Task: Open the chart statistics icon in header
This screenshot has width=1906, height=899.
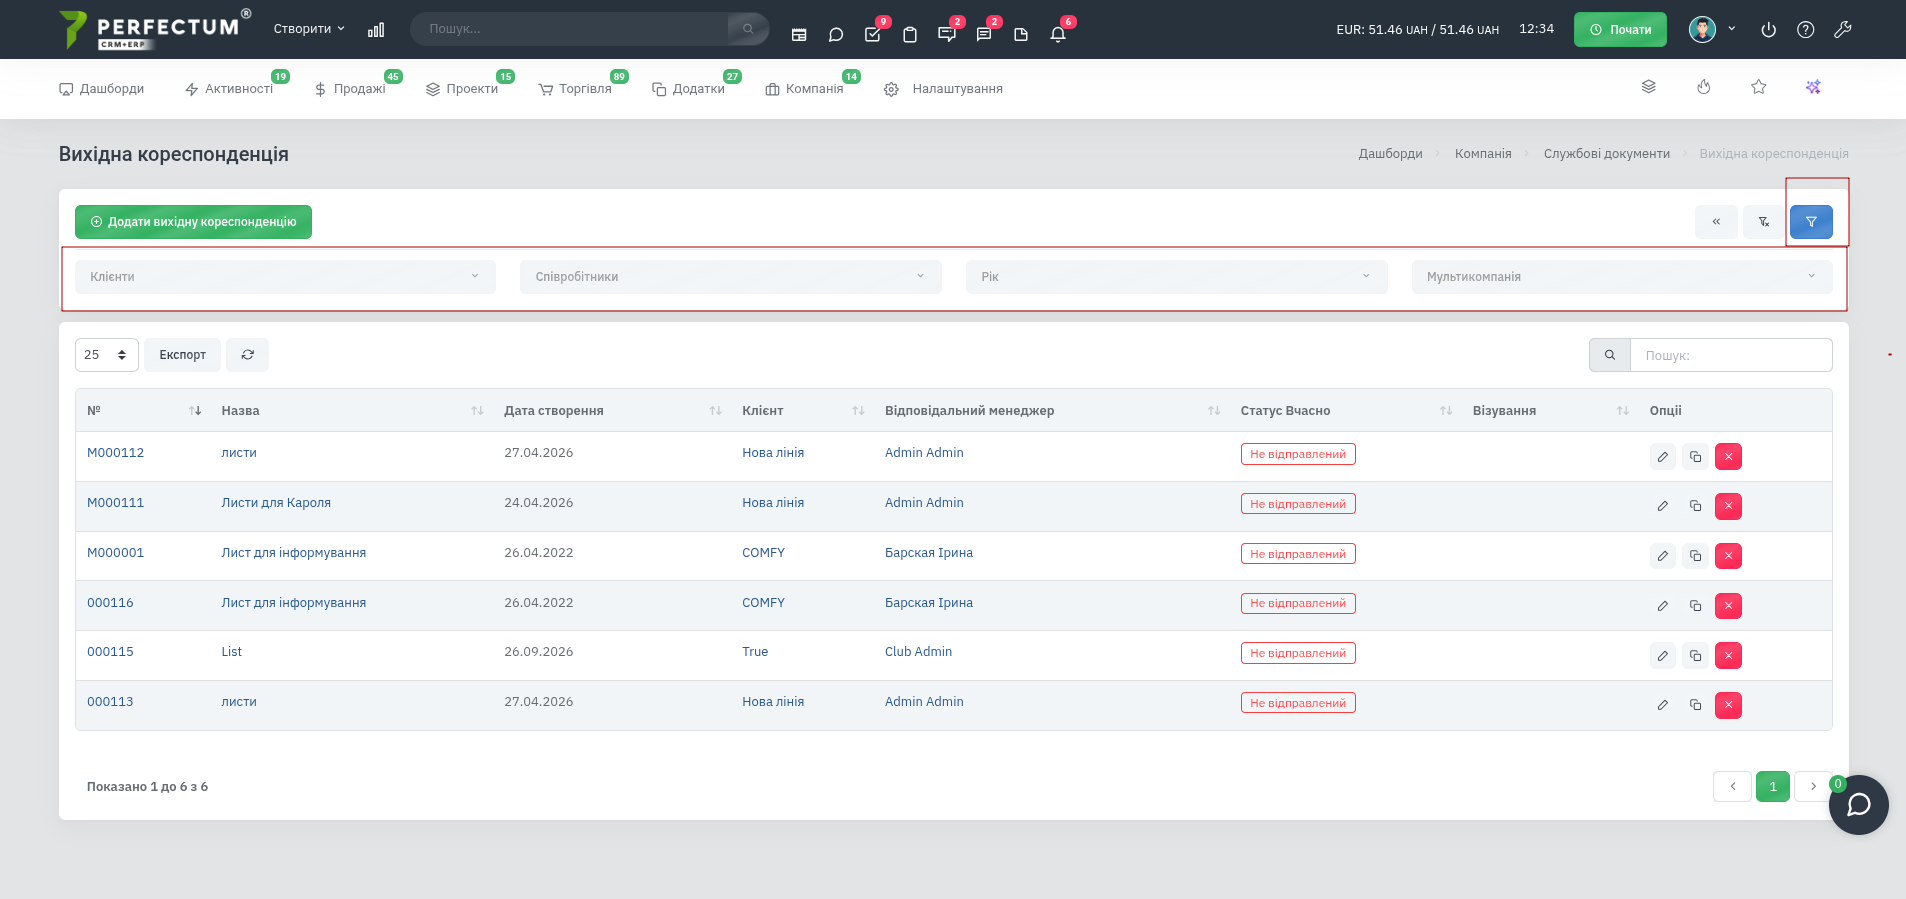Action: tap(376, 30)
